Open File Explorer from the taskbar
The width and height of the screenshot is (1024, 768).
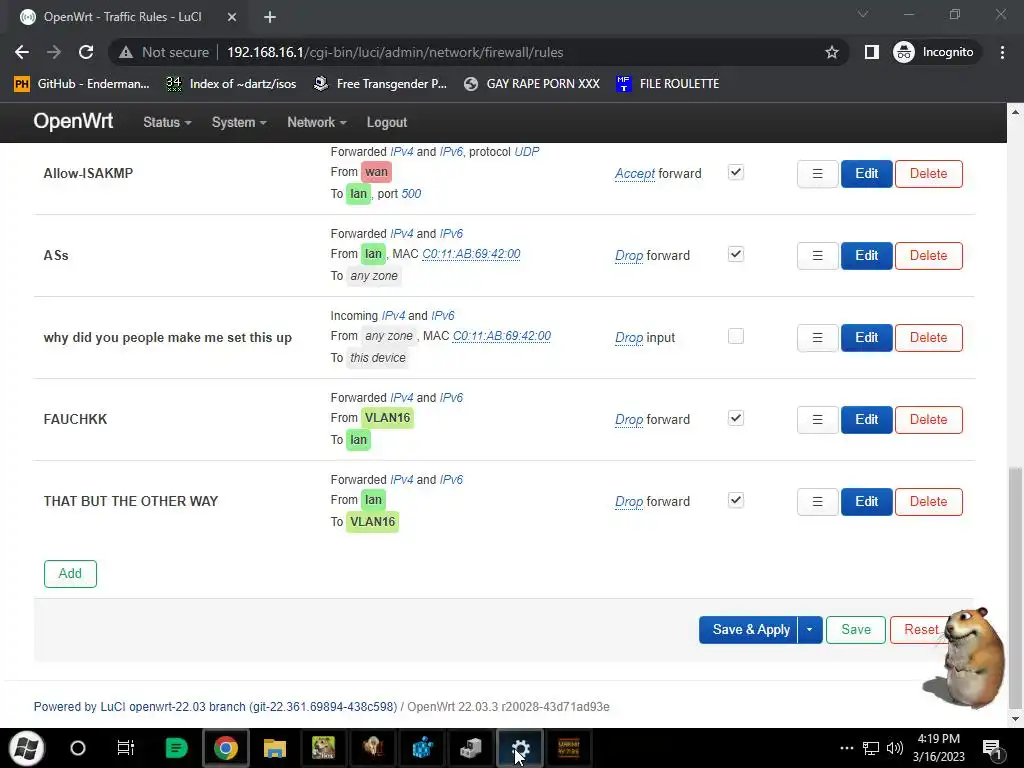click(275, 748)
